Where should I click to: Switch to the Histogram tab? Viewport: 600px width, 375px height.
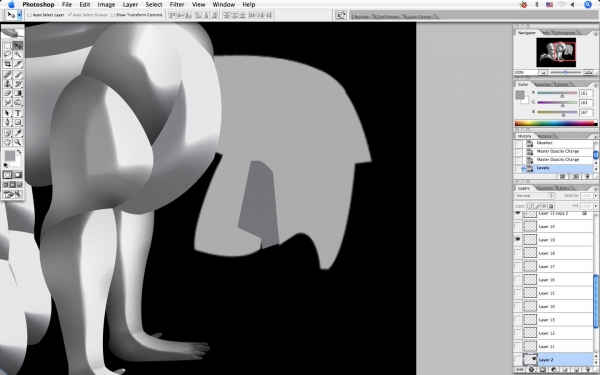coord(565,33)
